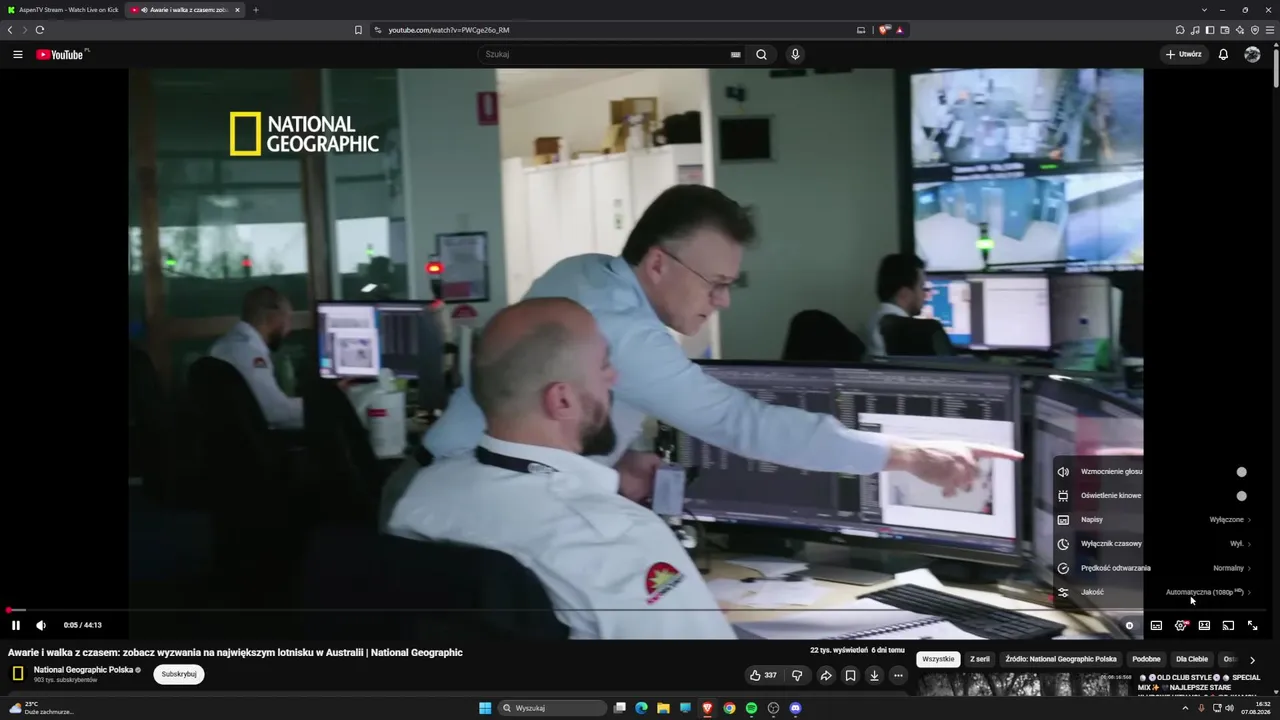Open the account avatar menu
This screenshot has width=1280, height=720.
click(1252, 55)
